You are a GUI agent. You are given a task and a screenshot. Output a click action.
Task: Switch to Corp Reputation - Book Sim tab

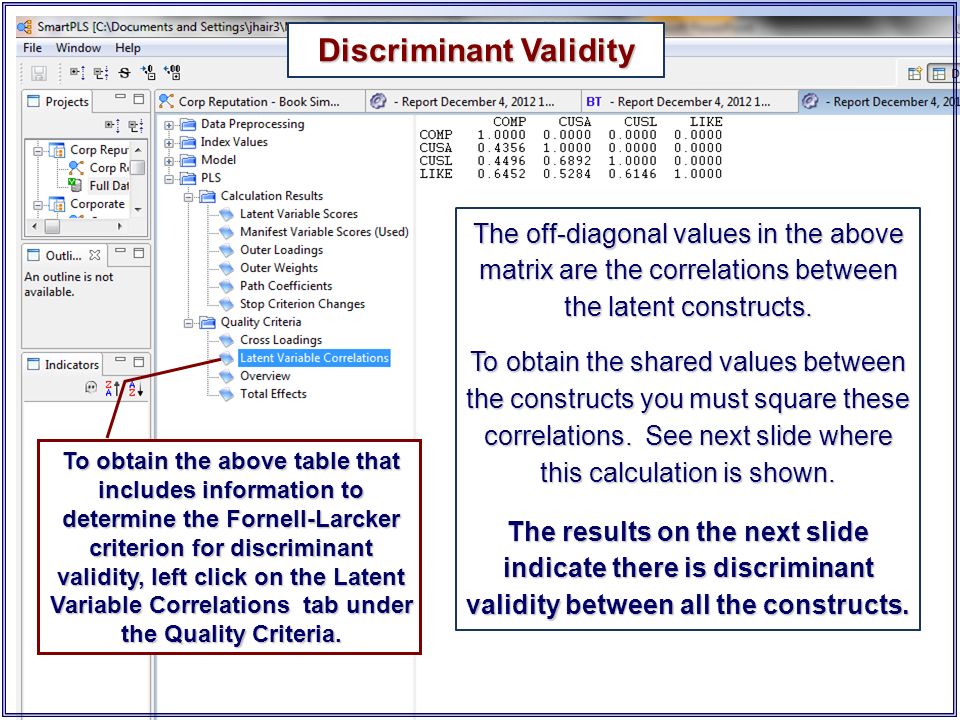point(260,102)
